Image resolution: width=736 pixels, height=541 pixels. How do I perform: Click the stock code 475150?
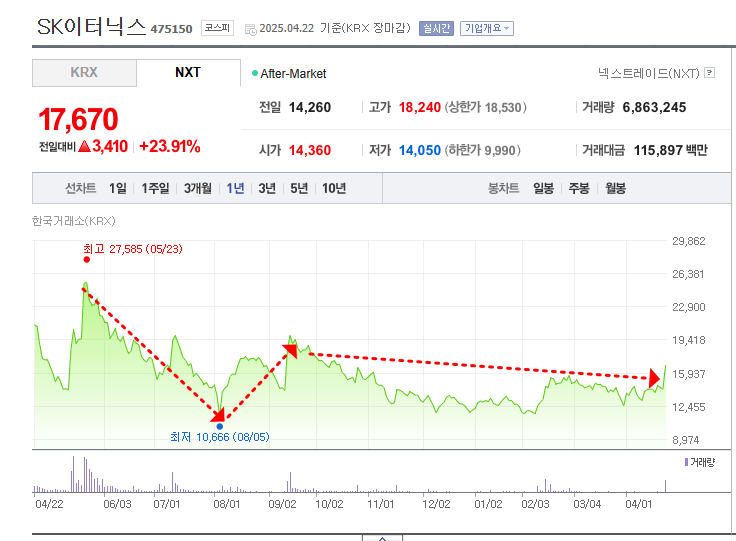171,29
